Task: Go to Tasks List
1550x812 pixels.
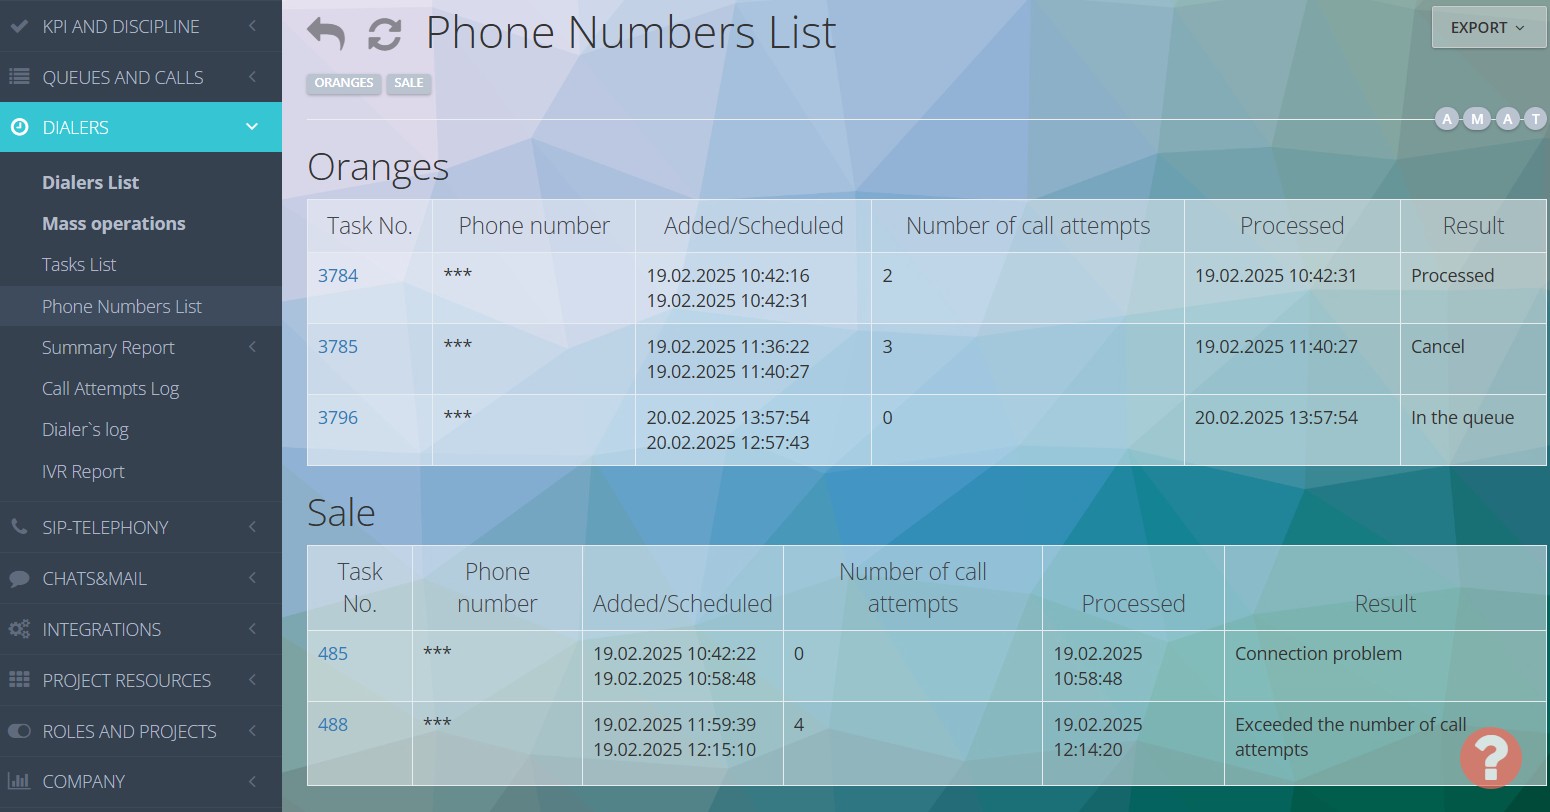Action: tap(79, 264)
